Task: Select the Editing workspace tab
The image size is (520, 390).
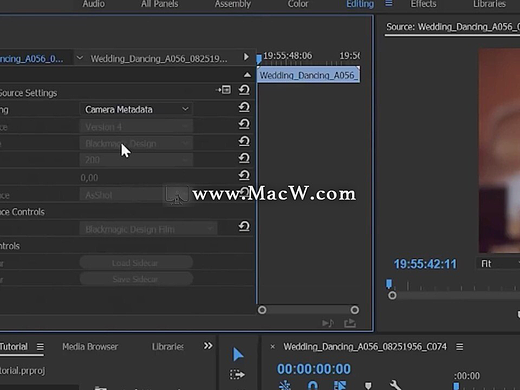Action: 360,4
